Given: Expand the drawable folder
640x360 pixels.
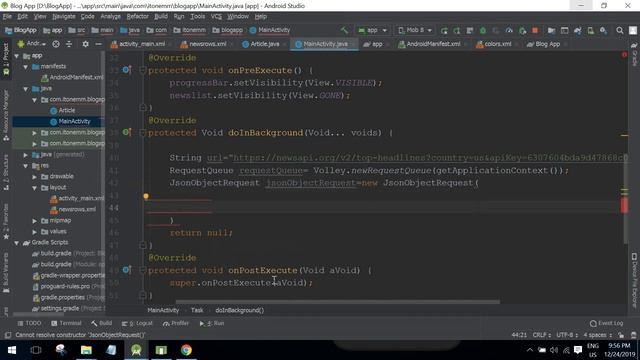Looking at the screenshot, I should [35, 177].
